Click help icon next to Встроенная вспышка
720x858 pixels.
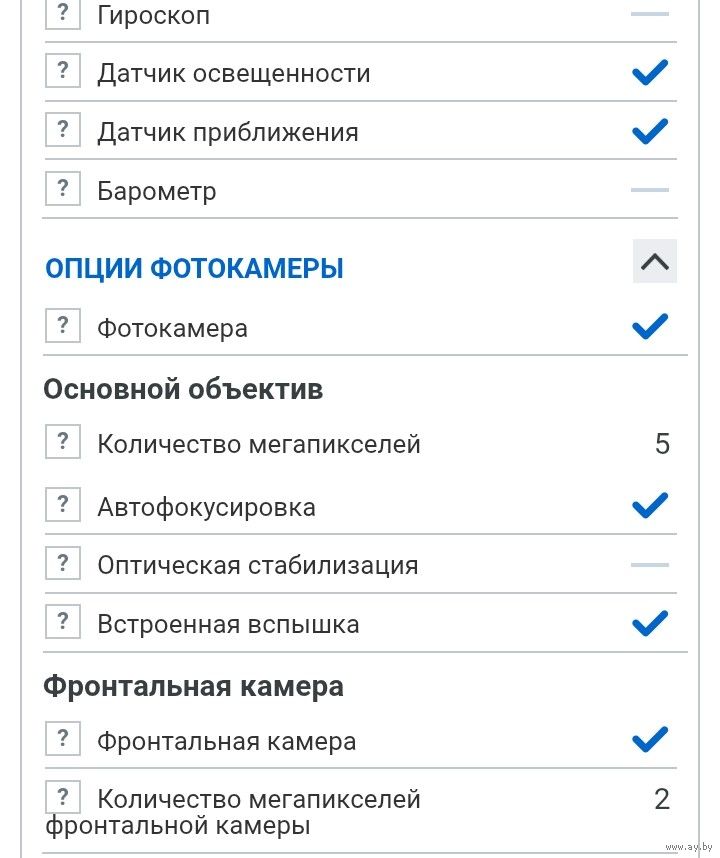(63, 622)
